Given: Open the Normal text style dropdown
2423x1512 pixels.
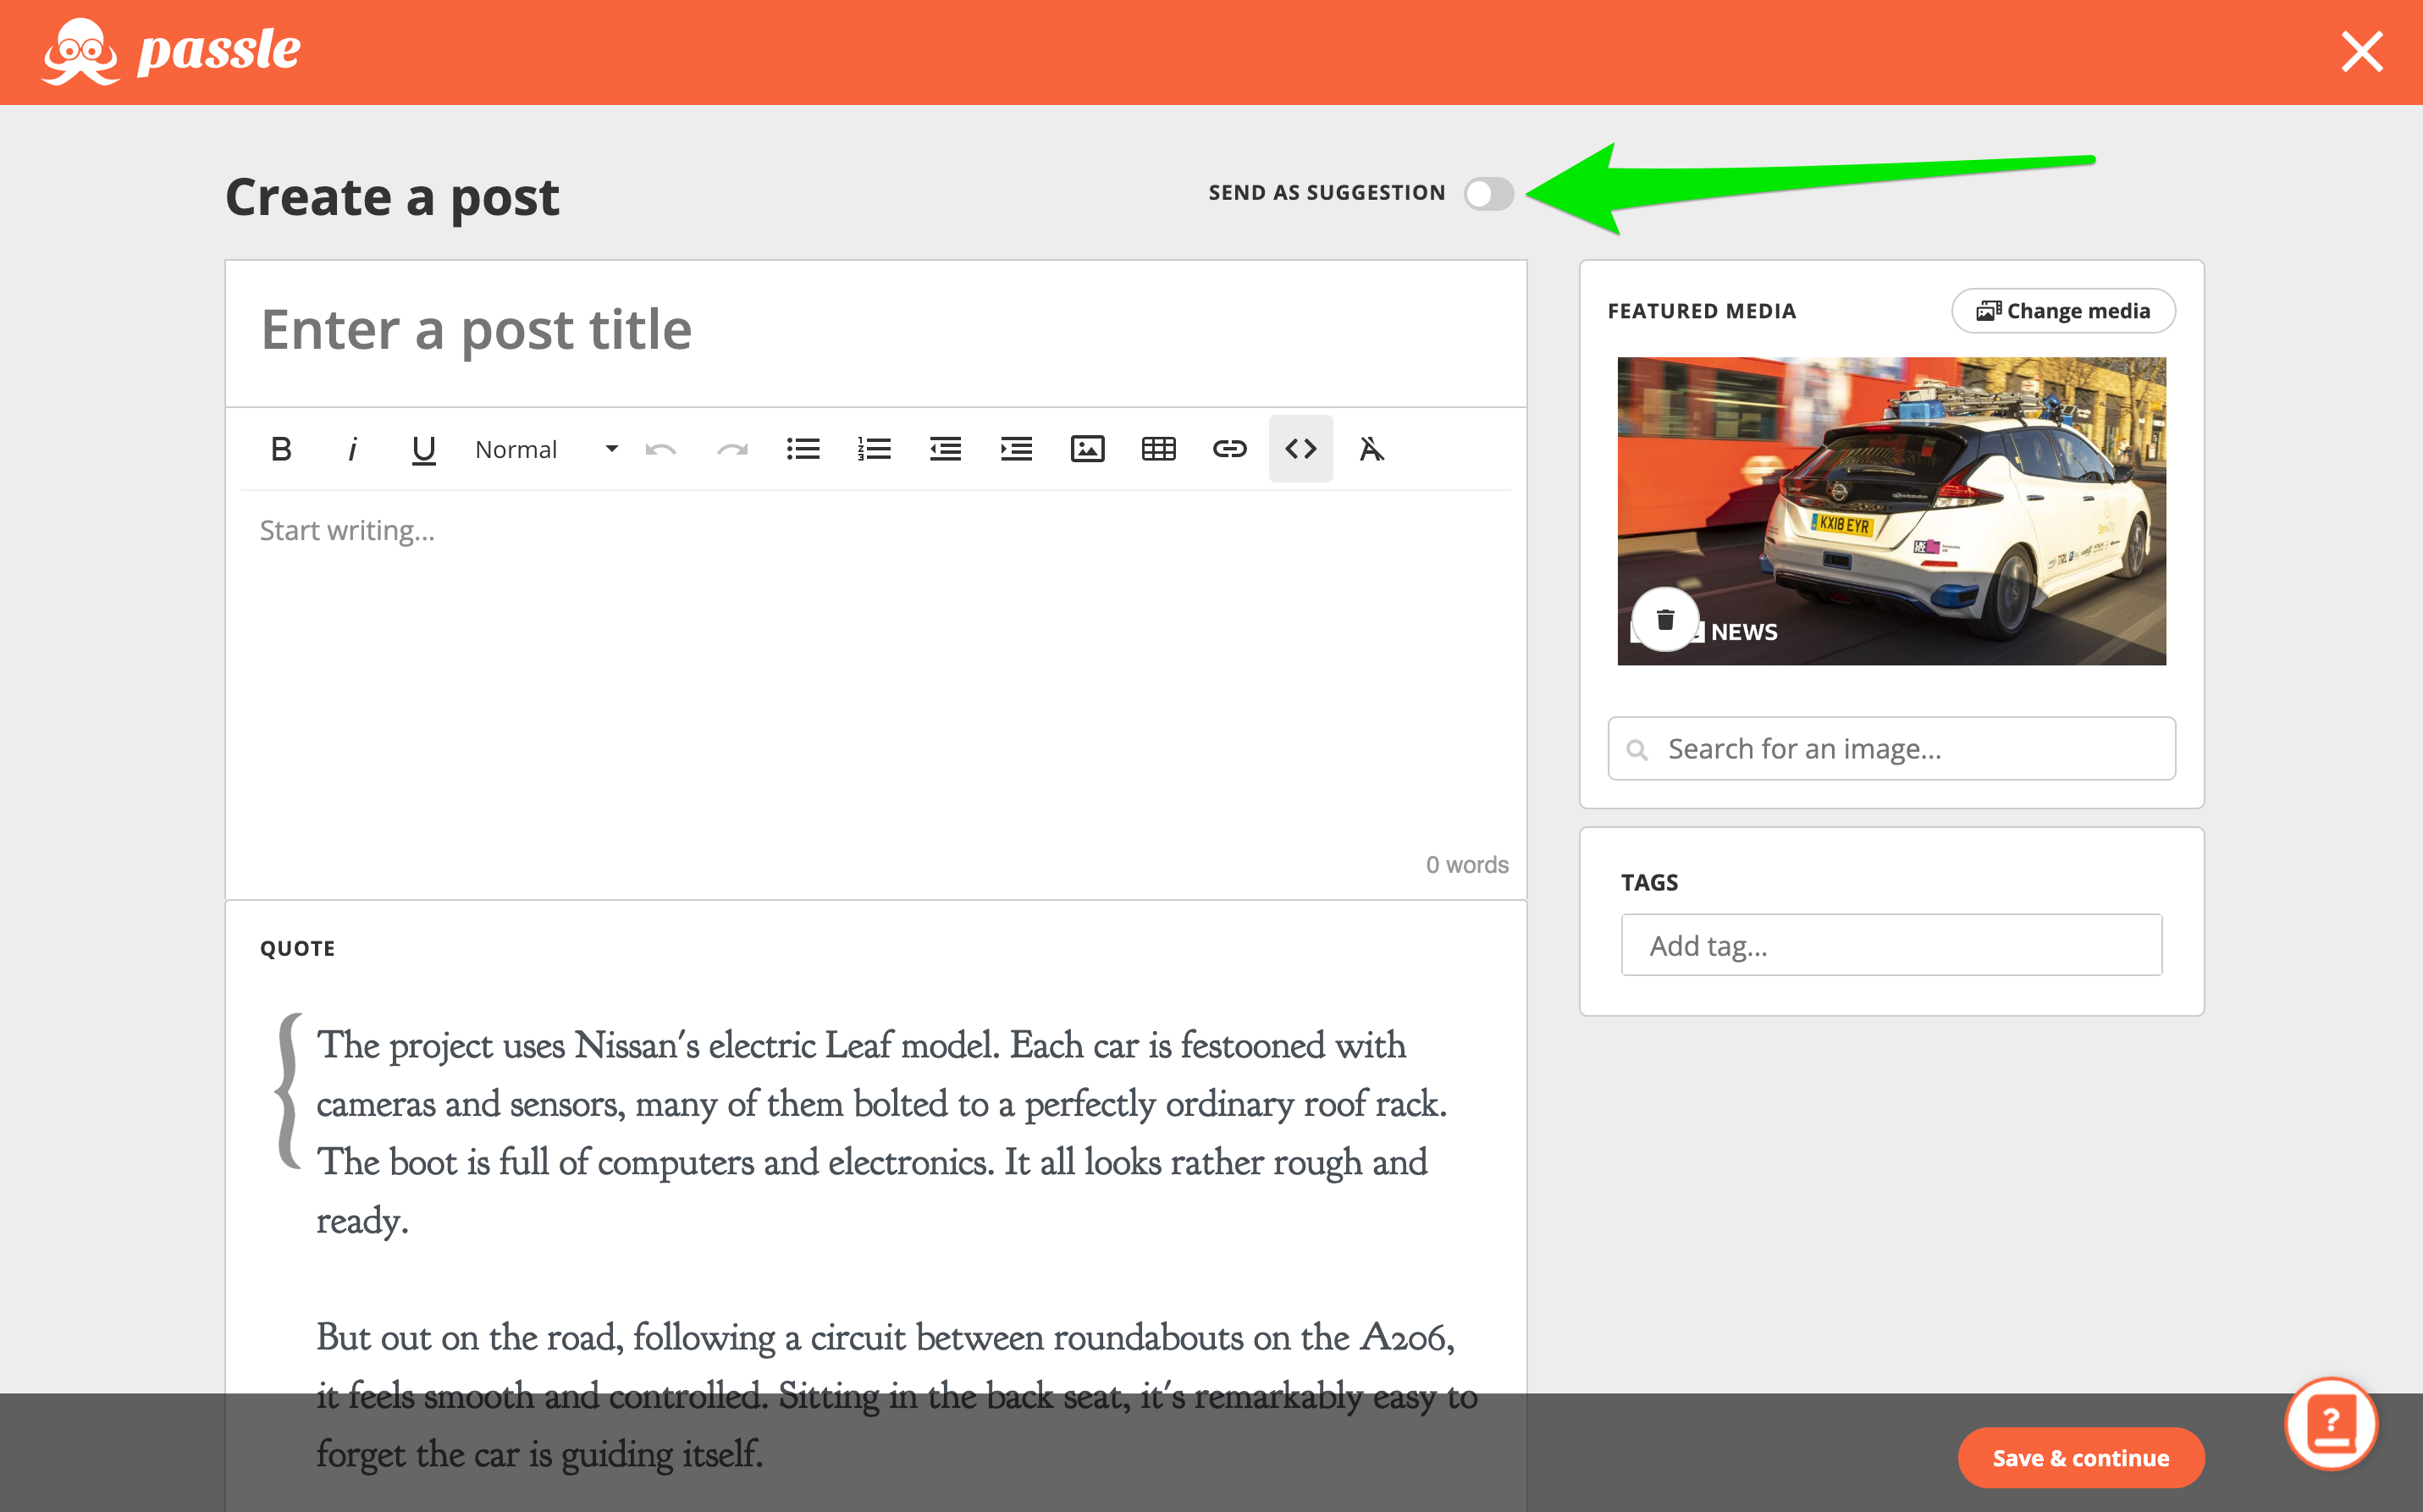Looking at the screenshot, I should 546,449.
